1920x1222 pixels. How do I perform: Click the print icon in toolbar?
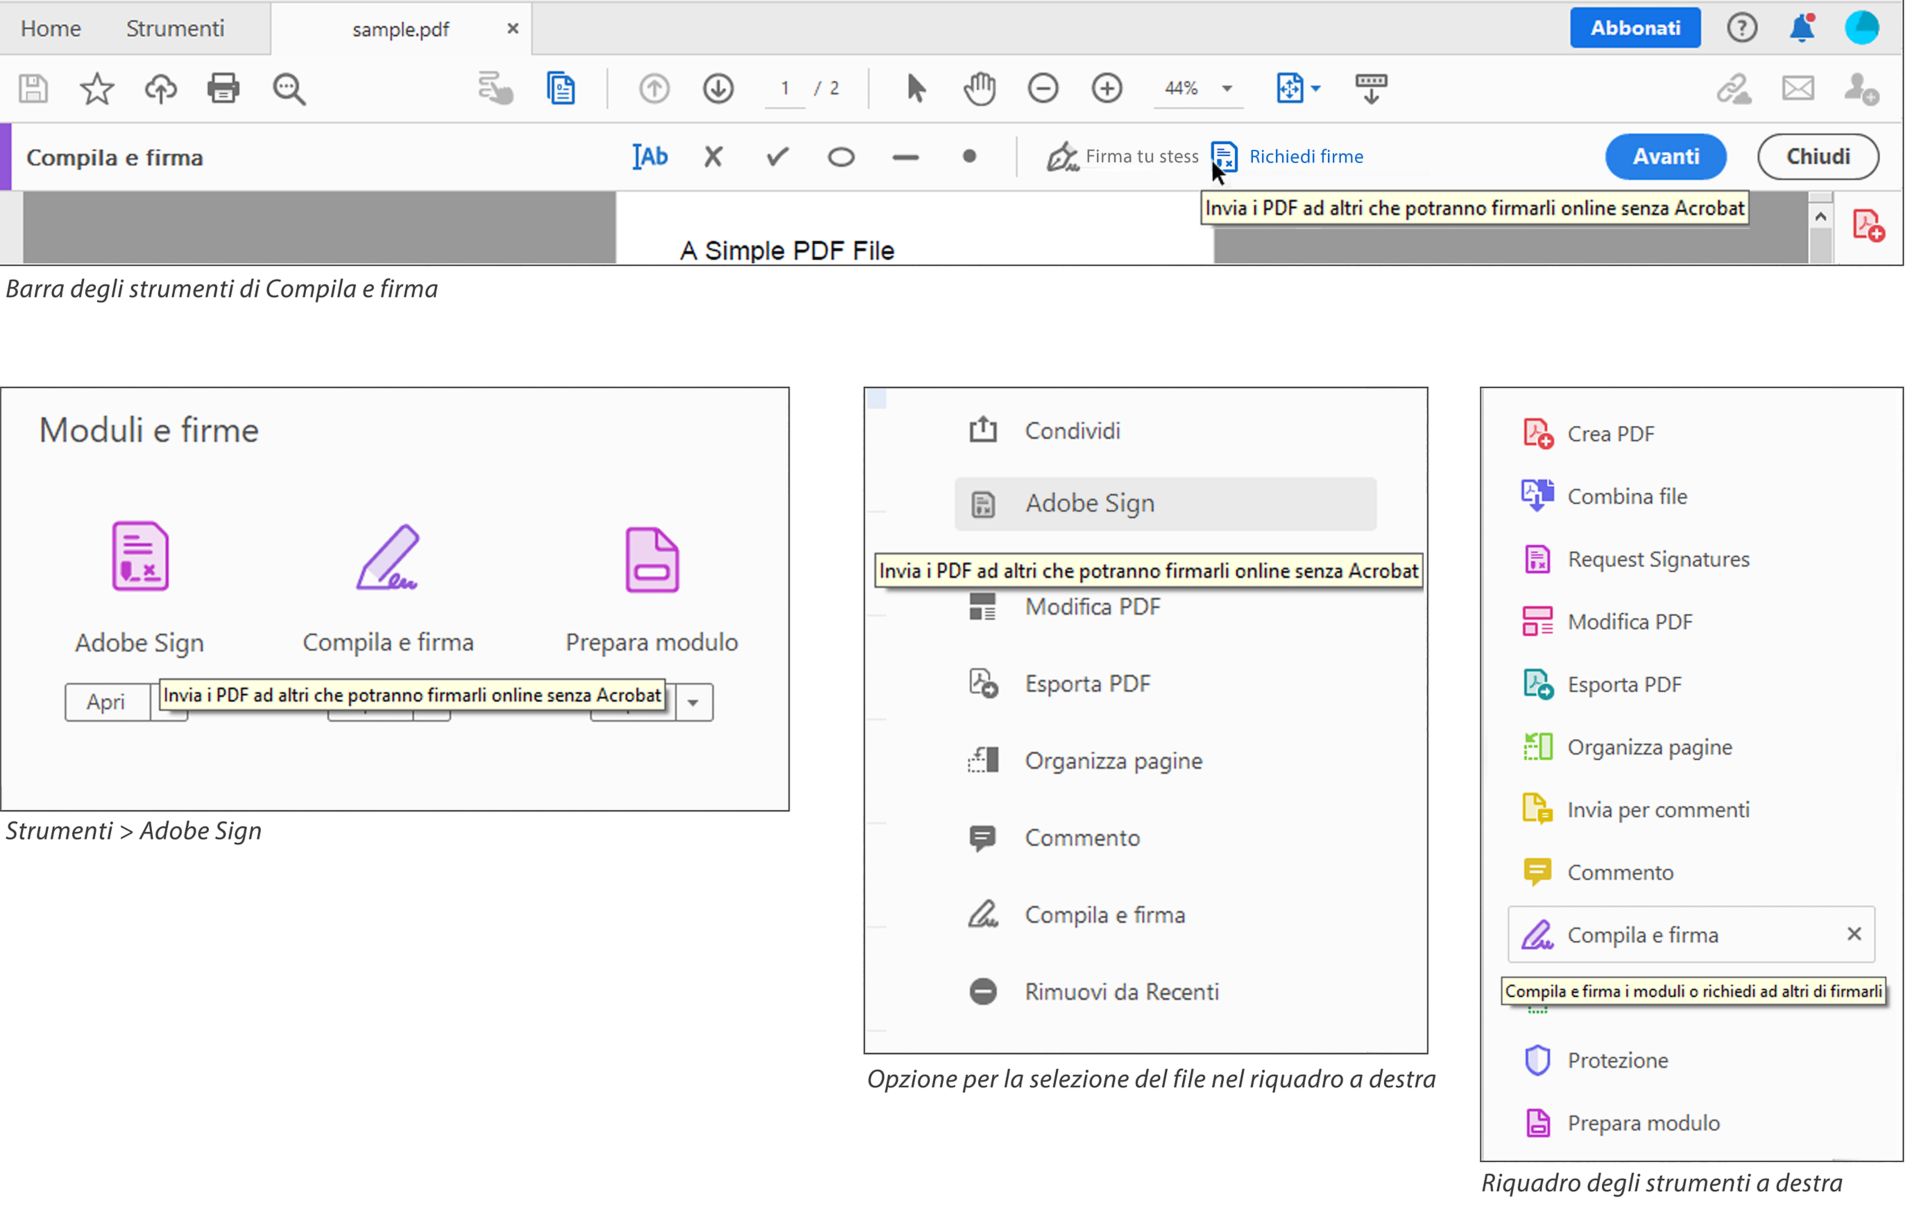[x=223, y=89]
